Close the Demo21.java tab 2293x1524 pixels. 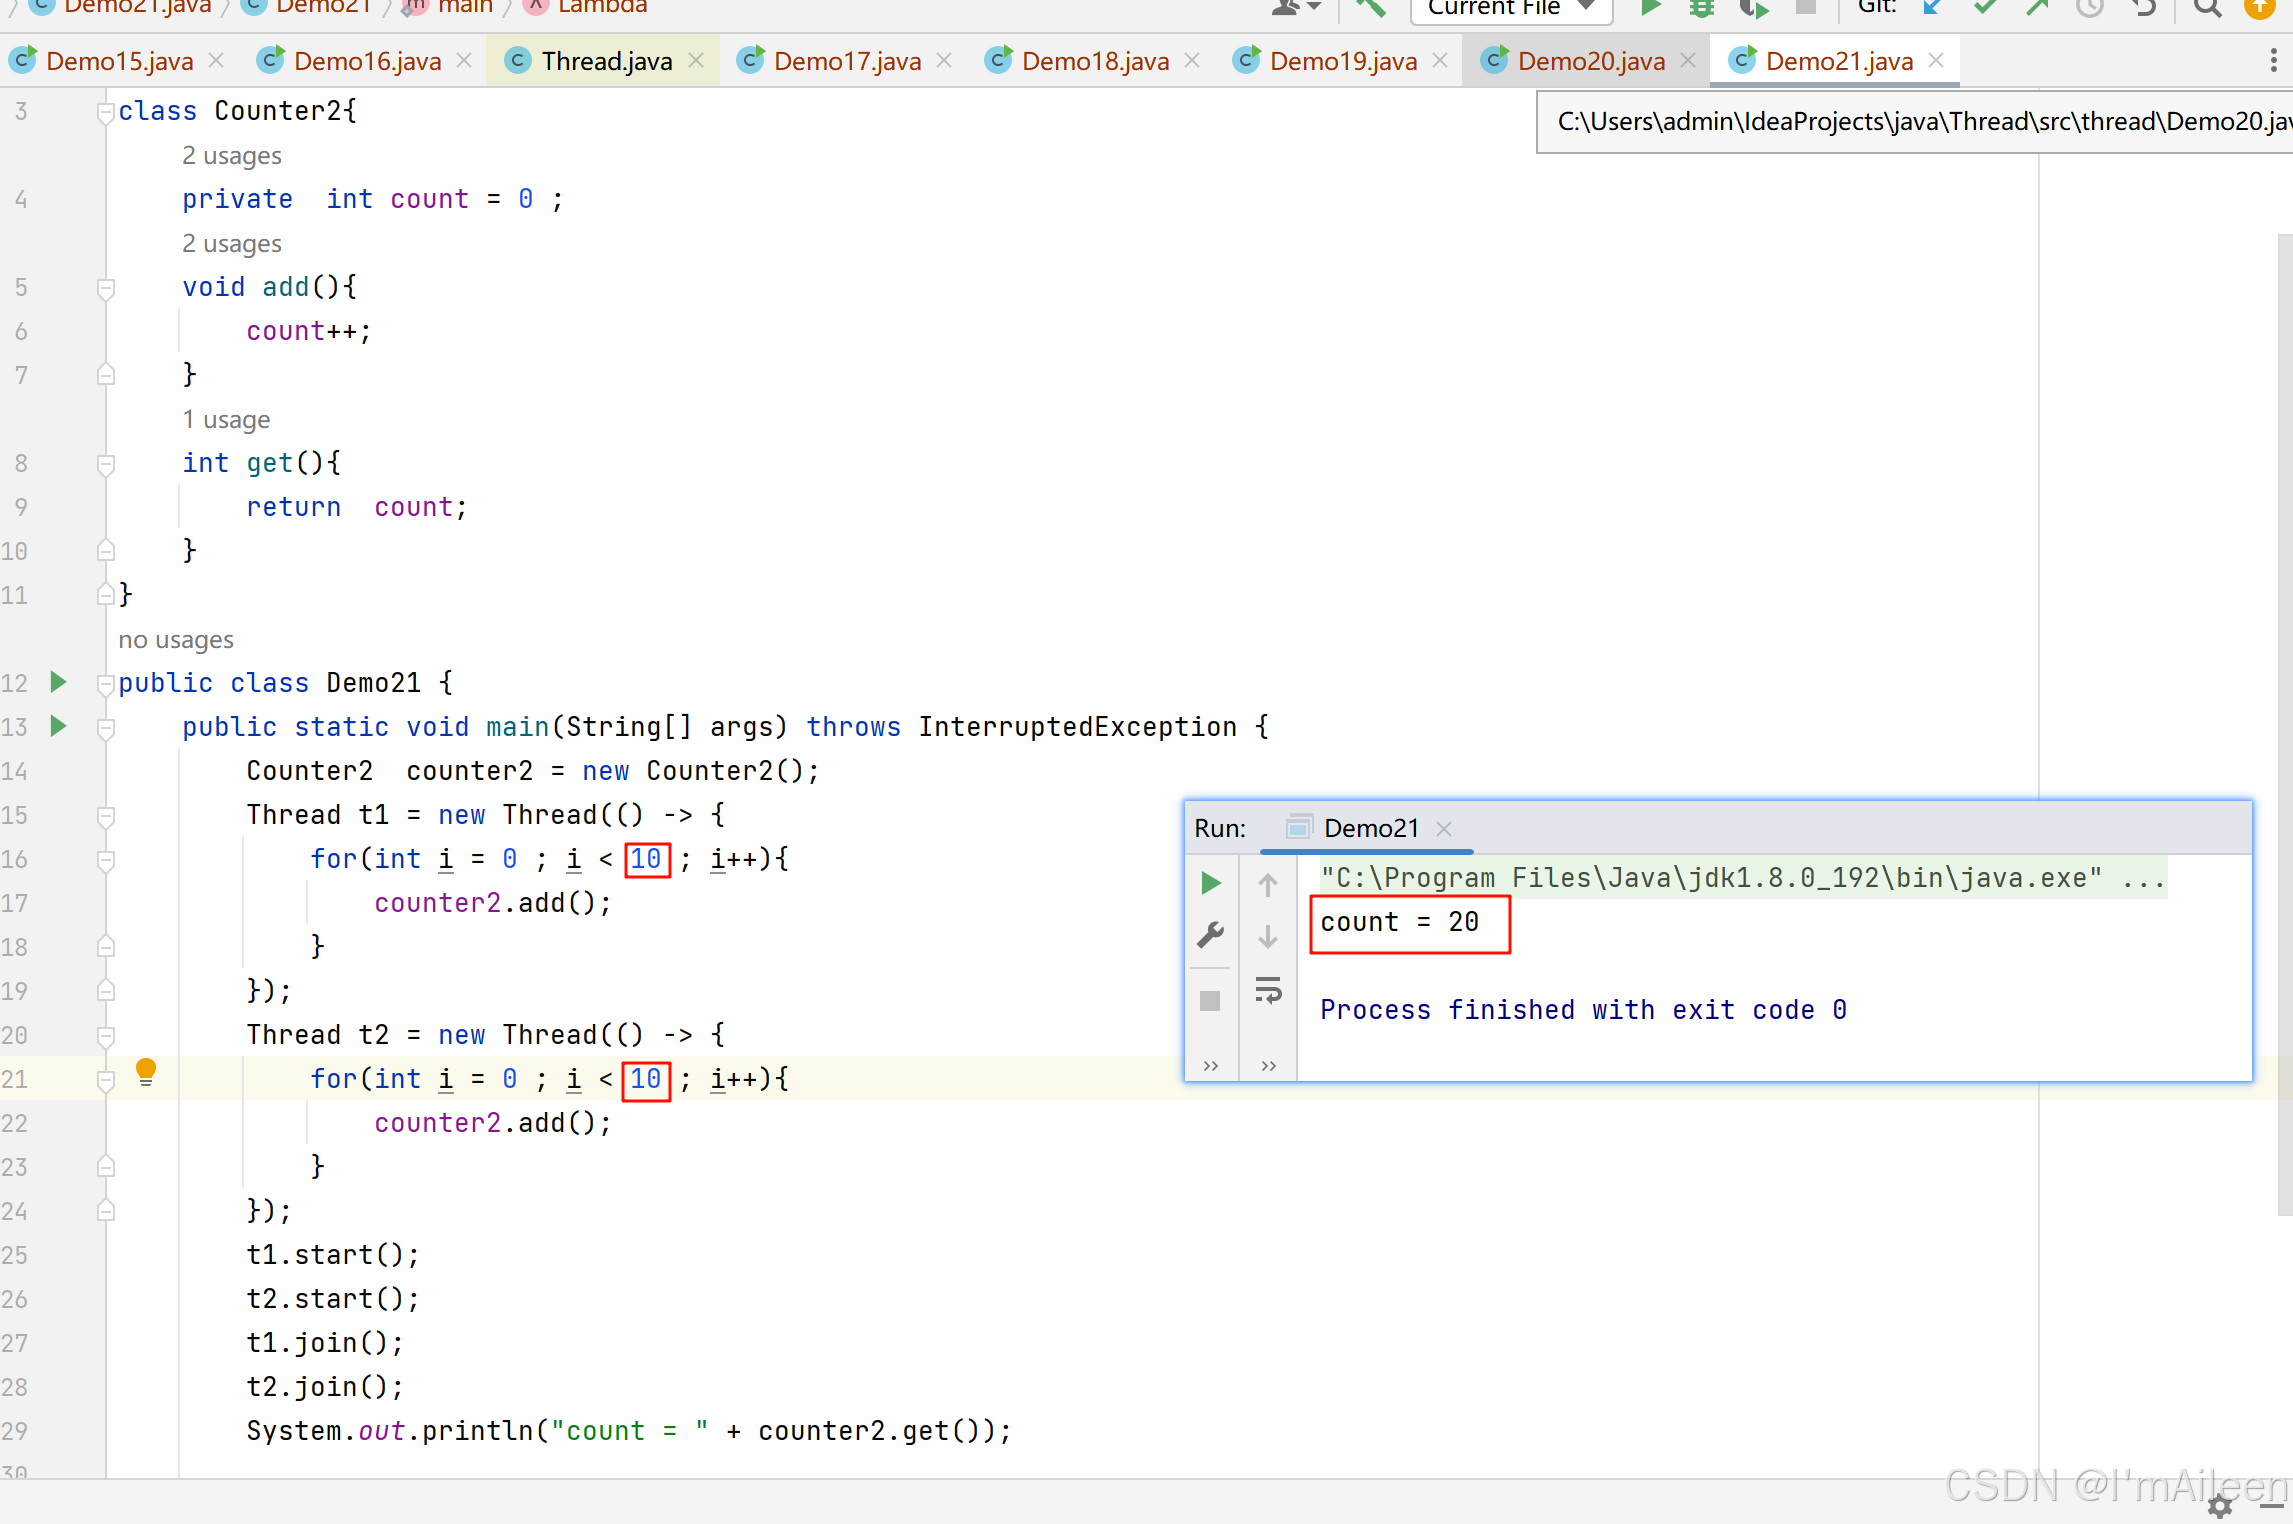pyautogui.click(x=1936, y=61)
